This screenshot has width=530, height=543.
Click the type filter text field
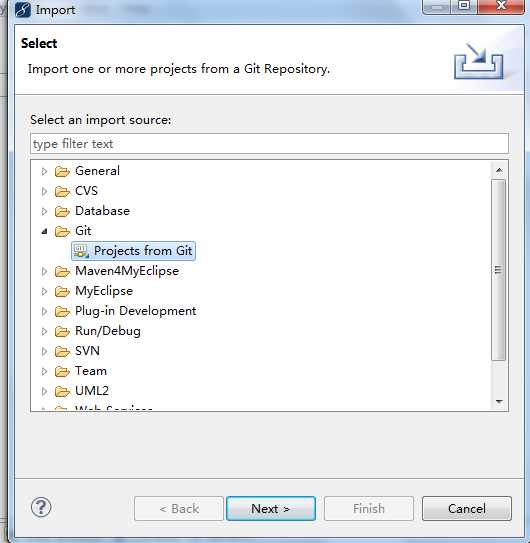pyautogui.click(x=269, y=143)
